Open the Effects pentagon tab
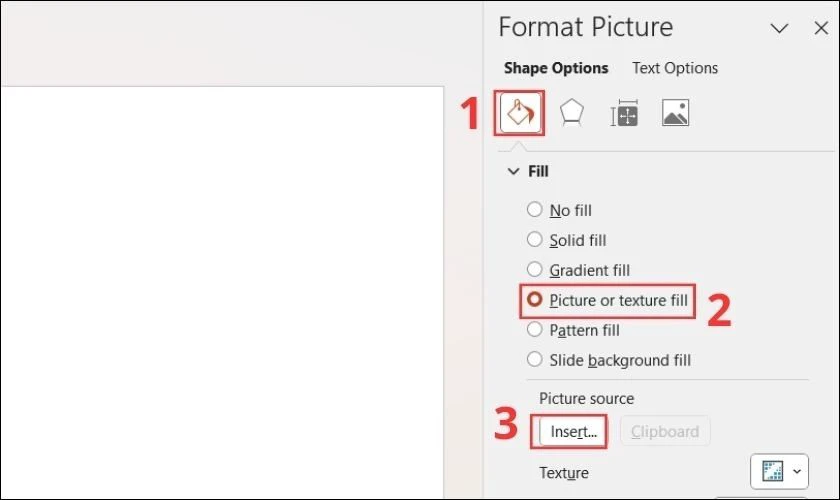Viewport: 840px width, 500px height. [572, 113]
